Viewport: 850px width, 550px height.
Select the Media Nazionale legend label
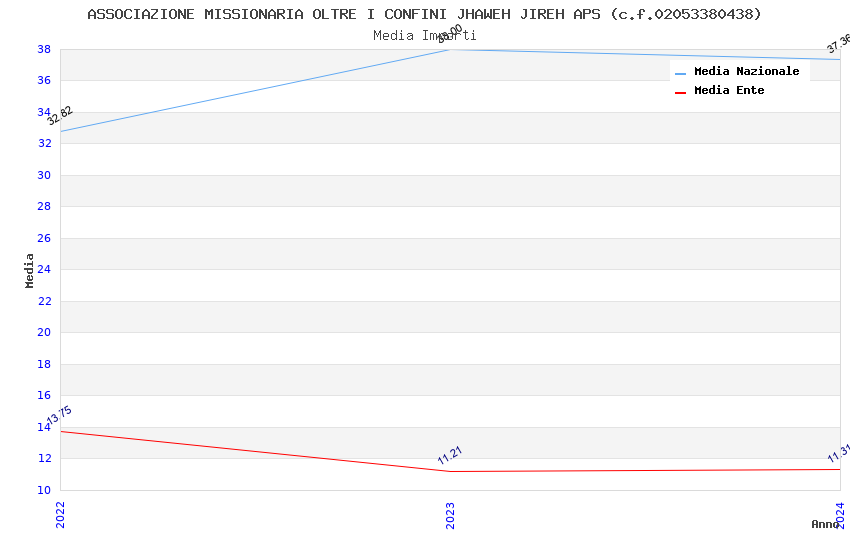point(746,71)
